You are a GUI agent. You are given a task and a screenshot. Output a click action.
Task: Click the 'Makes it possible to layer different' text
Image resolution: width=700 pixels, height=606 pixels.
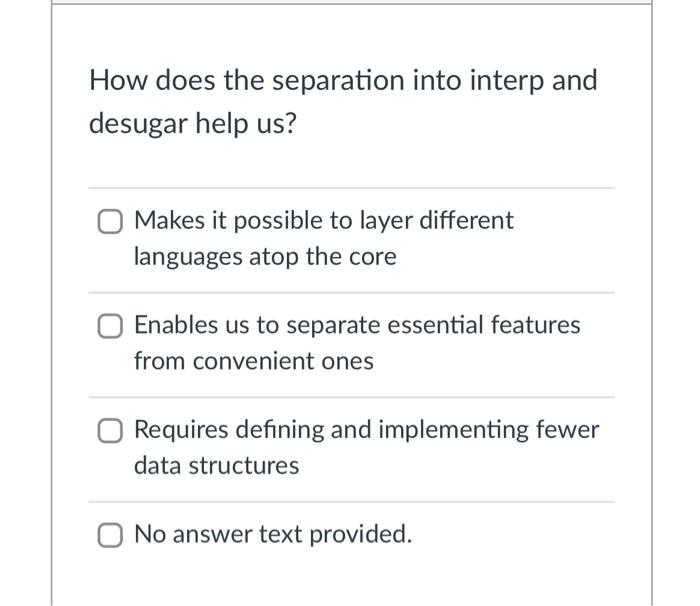323,221
